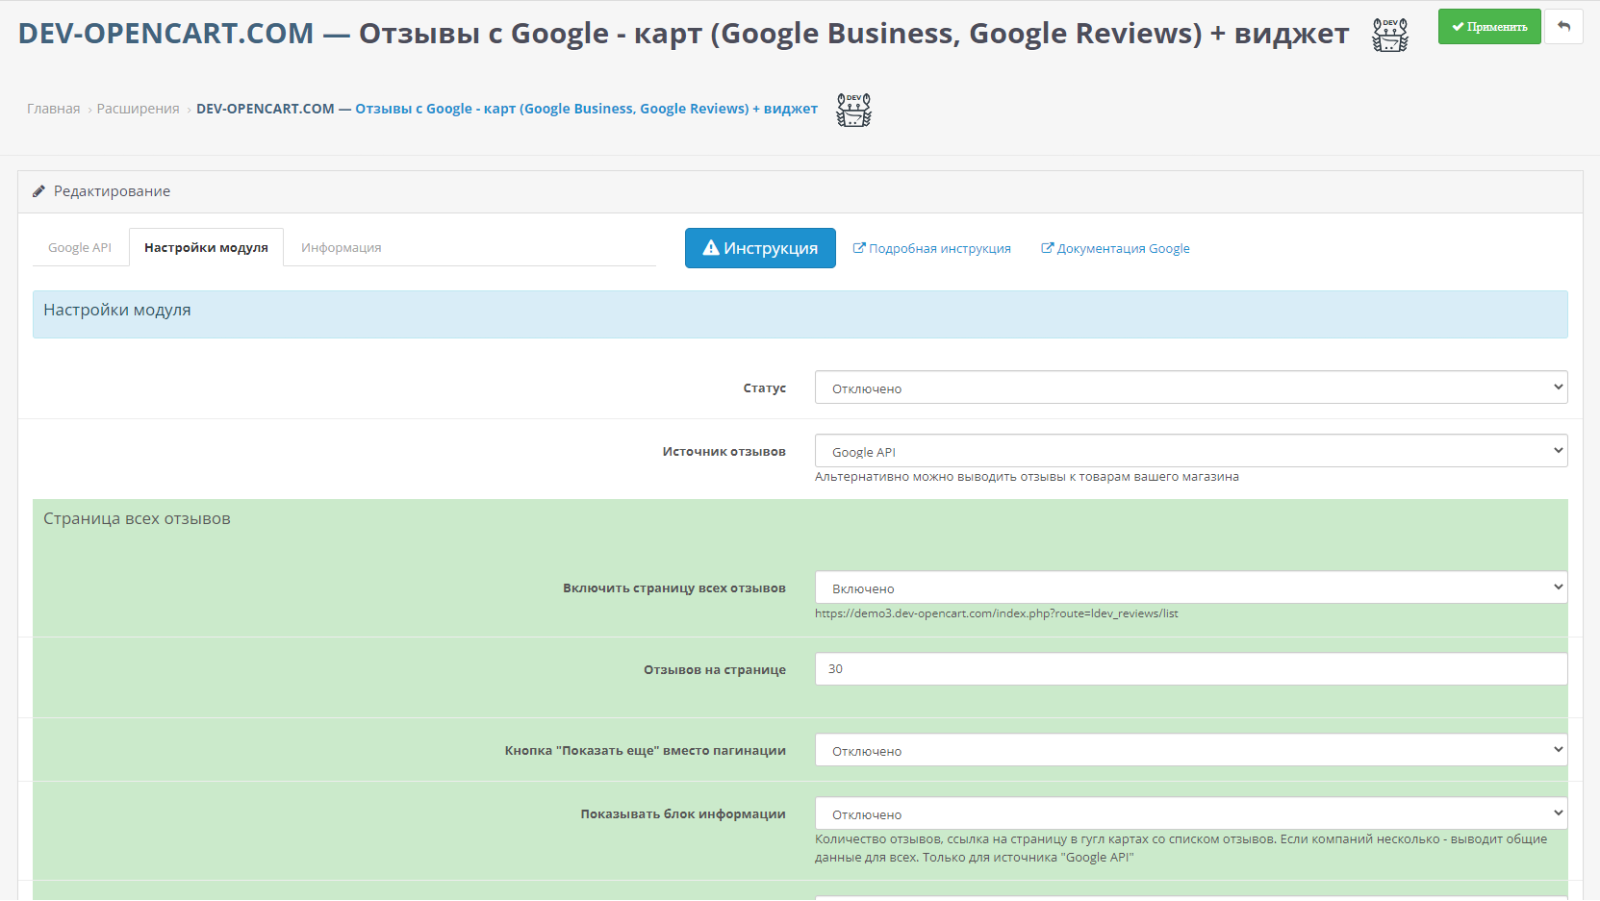
Task: Click the green Применить button
Action: pyautogui.click(x=1489, y=27)
